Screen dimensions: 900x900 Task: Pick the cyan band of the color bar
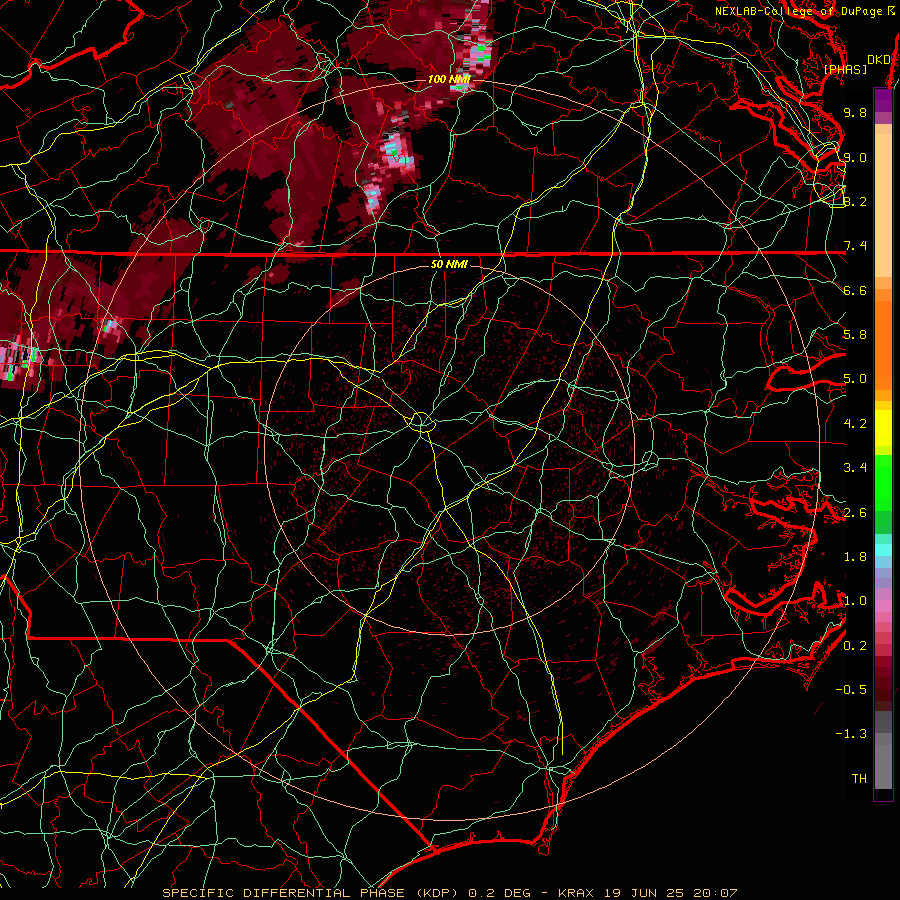point(883,550)
